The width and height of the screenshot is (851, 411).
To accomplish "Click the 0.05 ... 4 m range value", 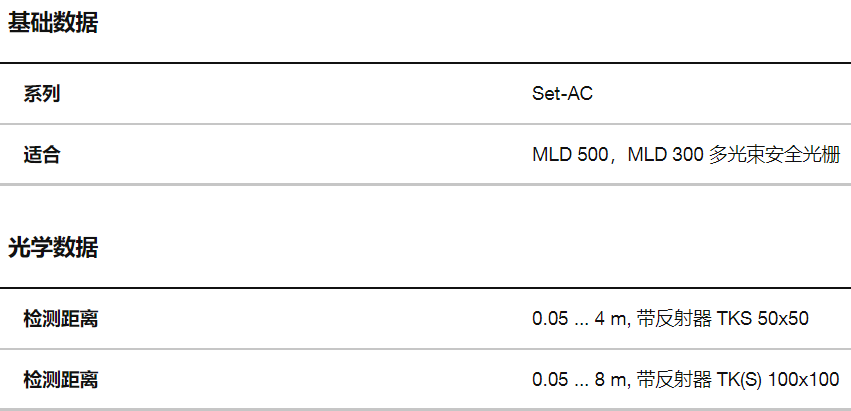I will 579,319.
